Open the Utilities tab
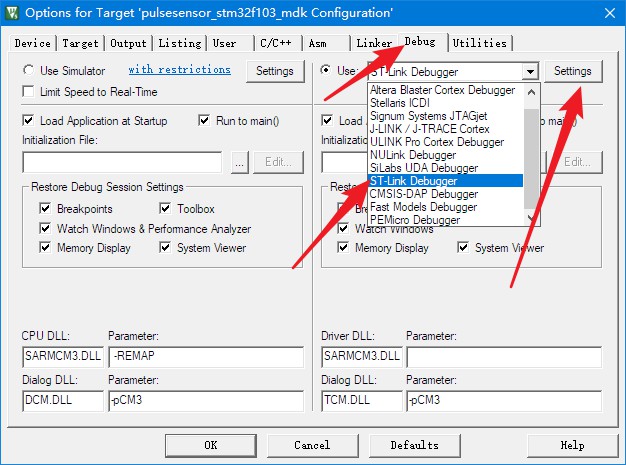The height and width of the screenshot is (465, 626). (480, 43)
